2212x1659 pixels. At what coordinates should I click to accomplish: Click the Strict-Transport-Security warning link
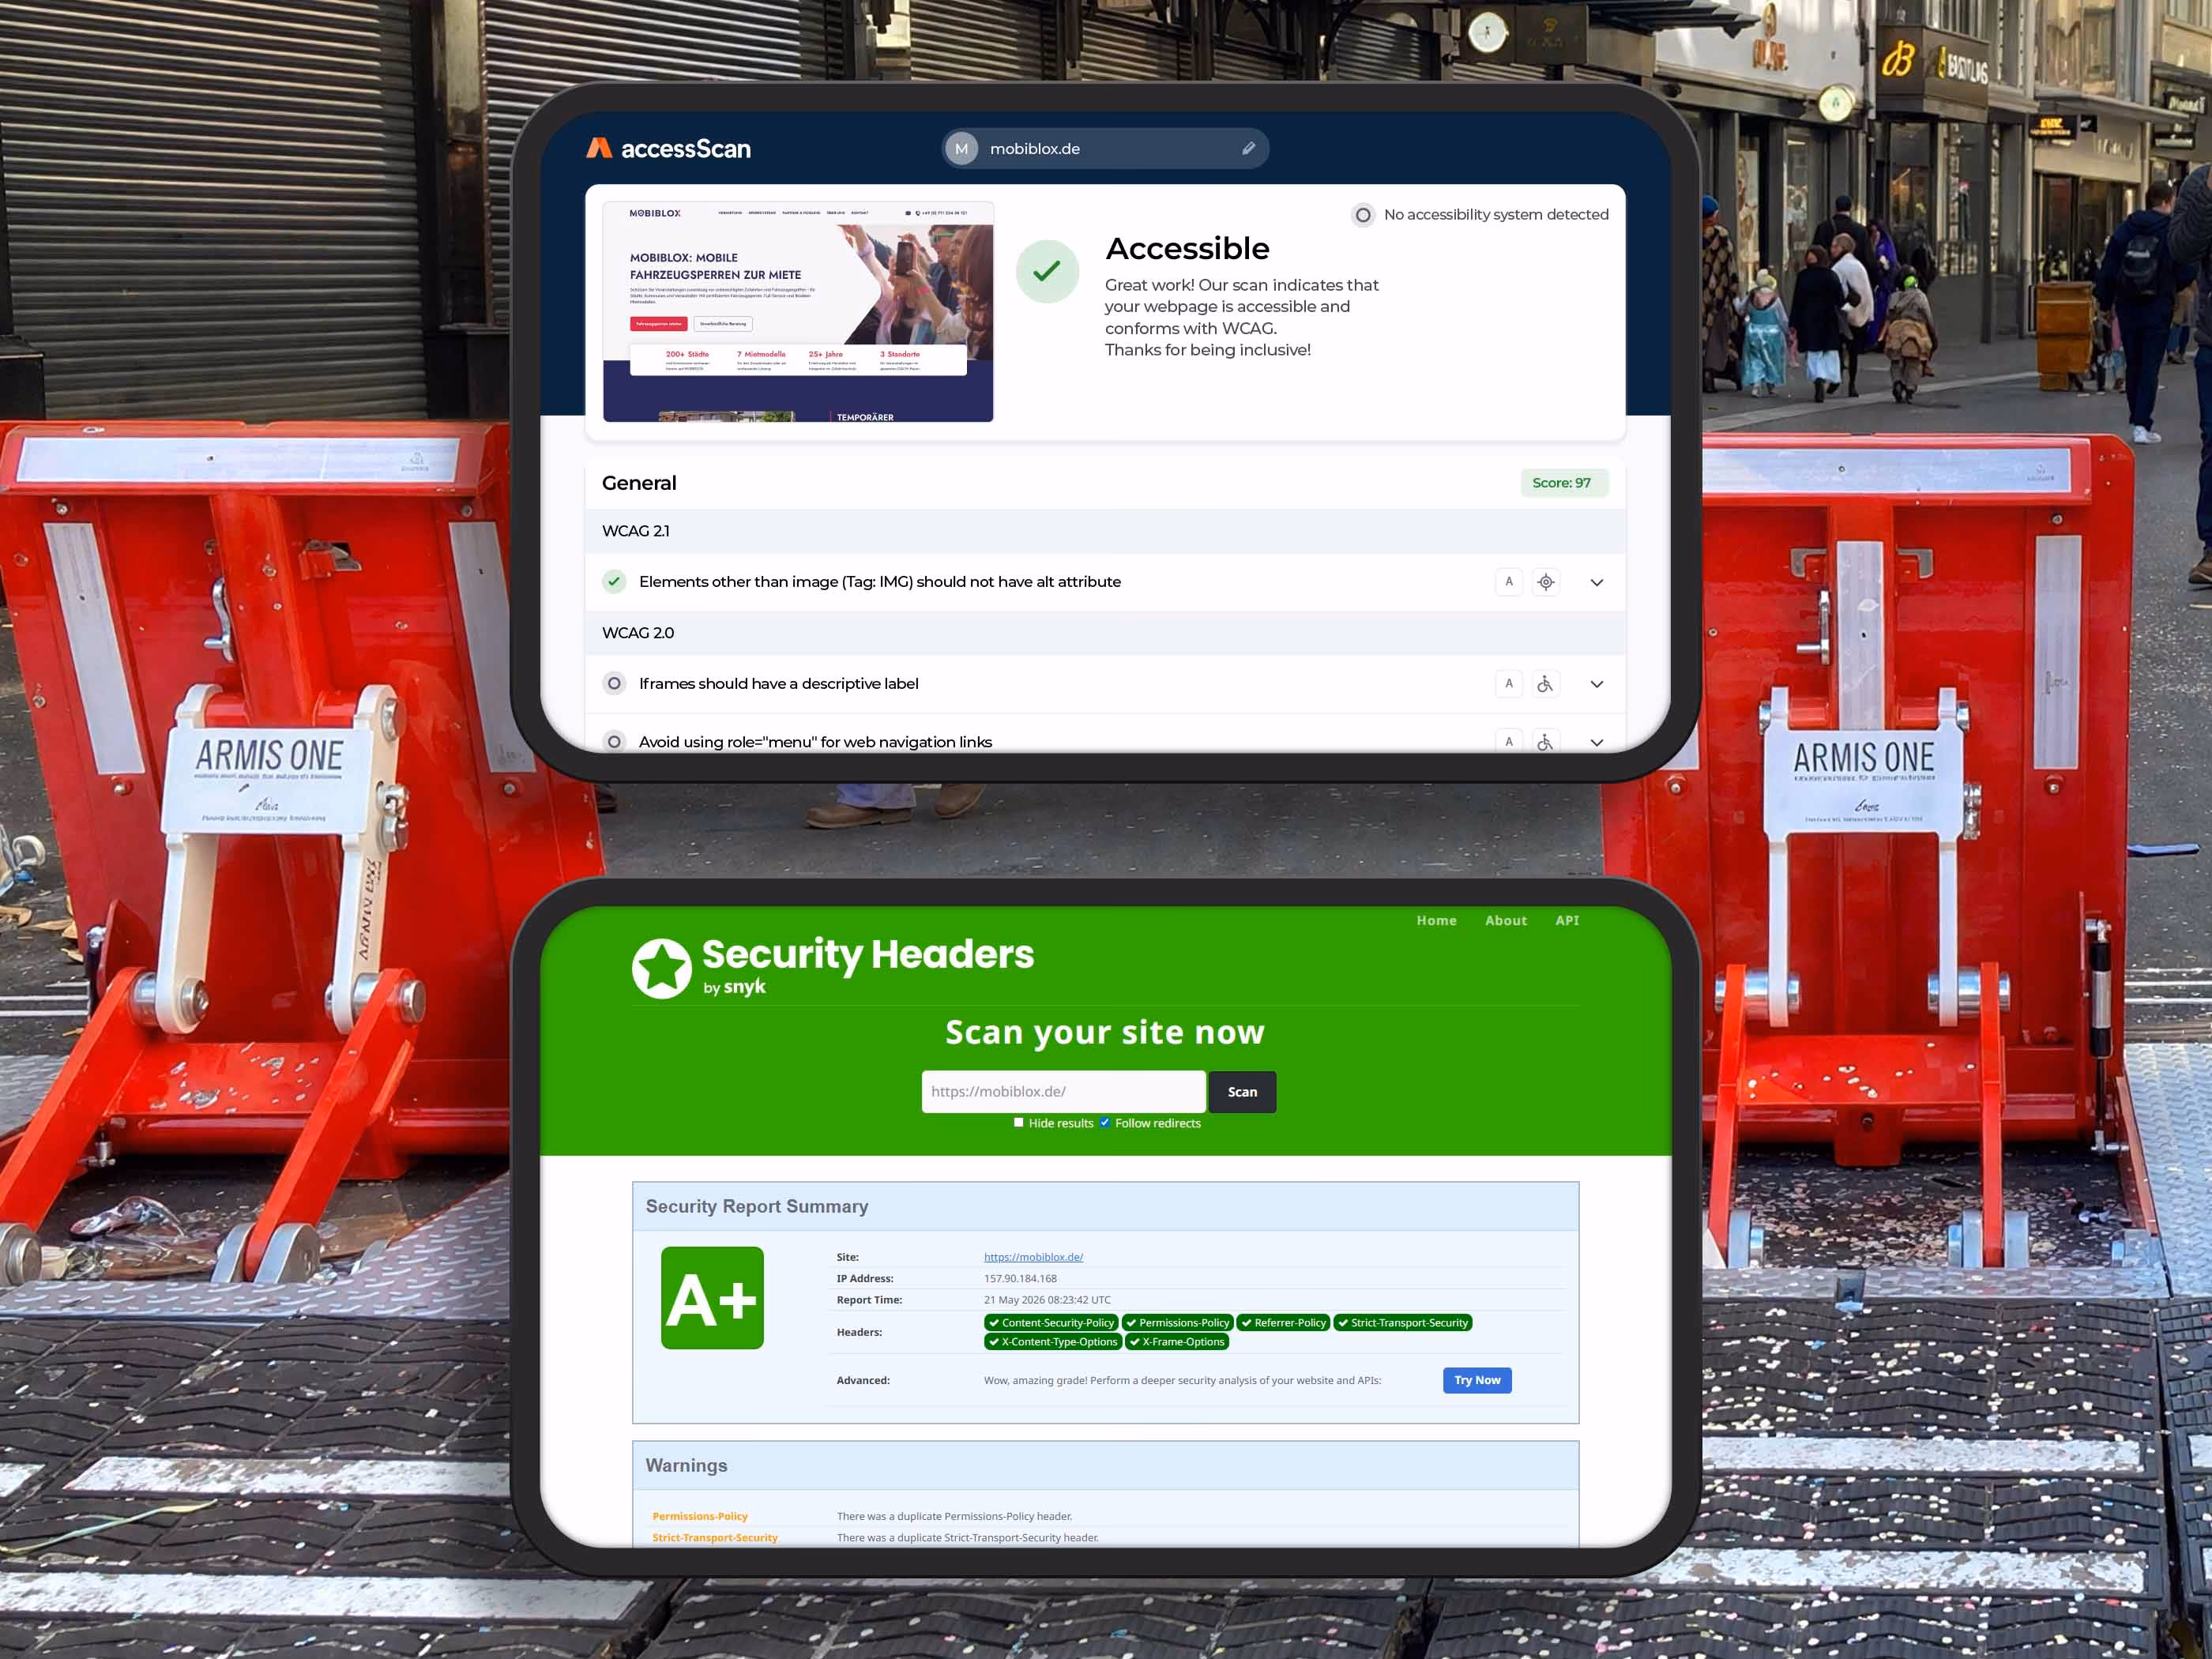[714, 1537]
